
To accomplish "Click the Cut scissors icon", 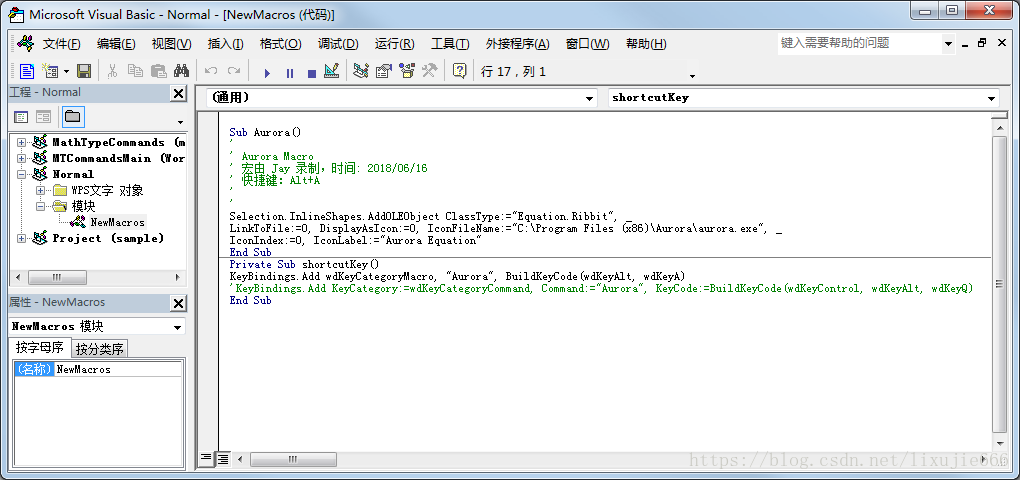I will pos(113,71).
